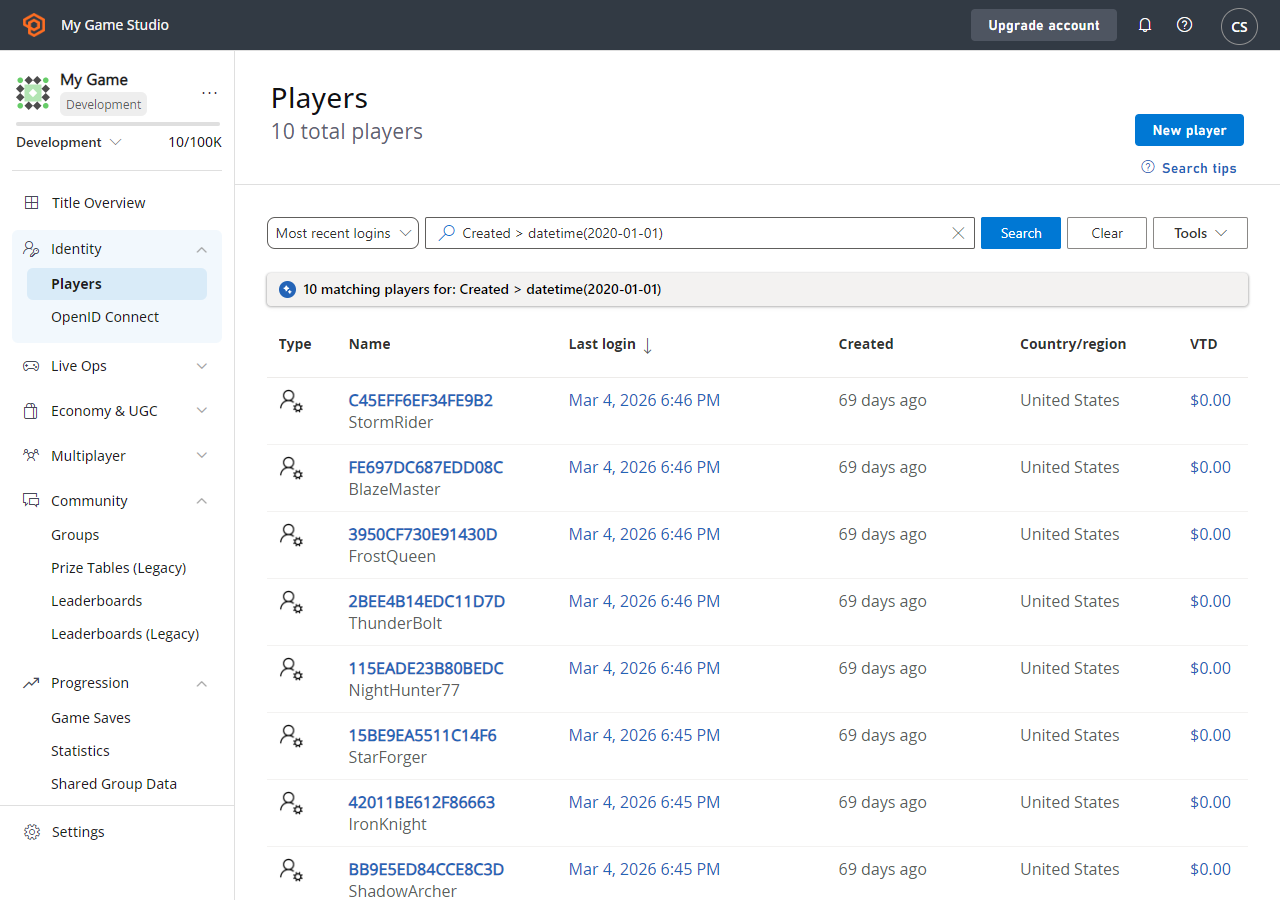Screen dimensions: 1280x900
Task: Click the Live Ops gamepad icon
Action: point(32,366)
